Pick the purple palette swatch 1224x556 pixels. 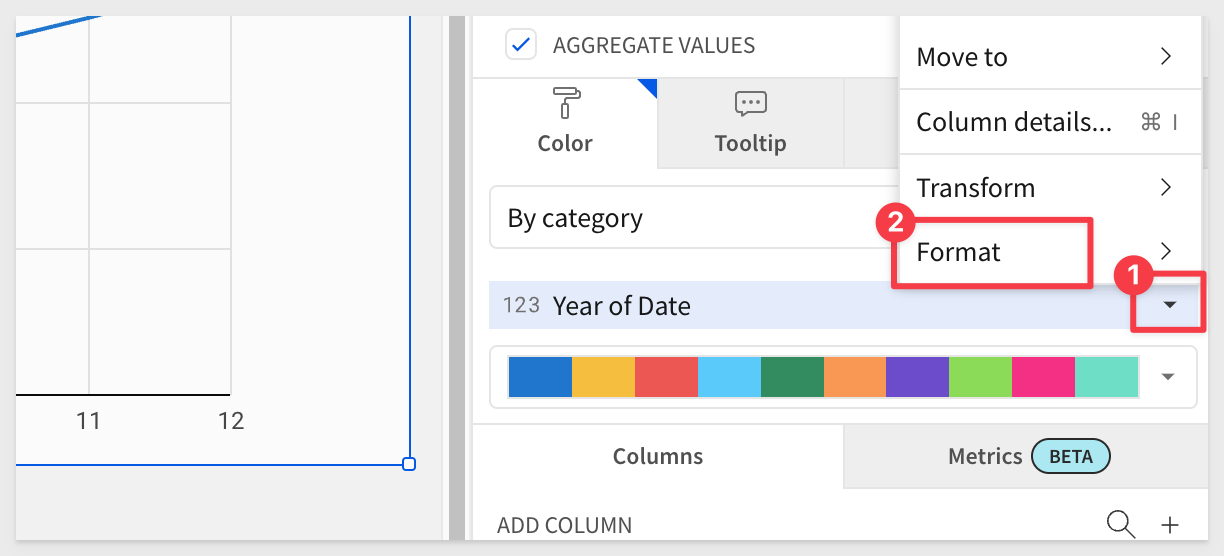(x=917, y=377)
